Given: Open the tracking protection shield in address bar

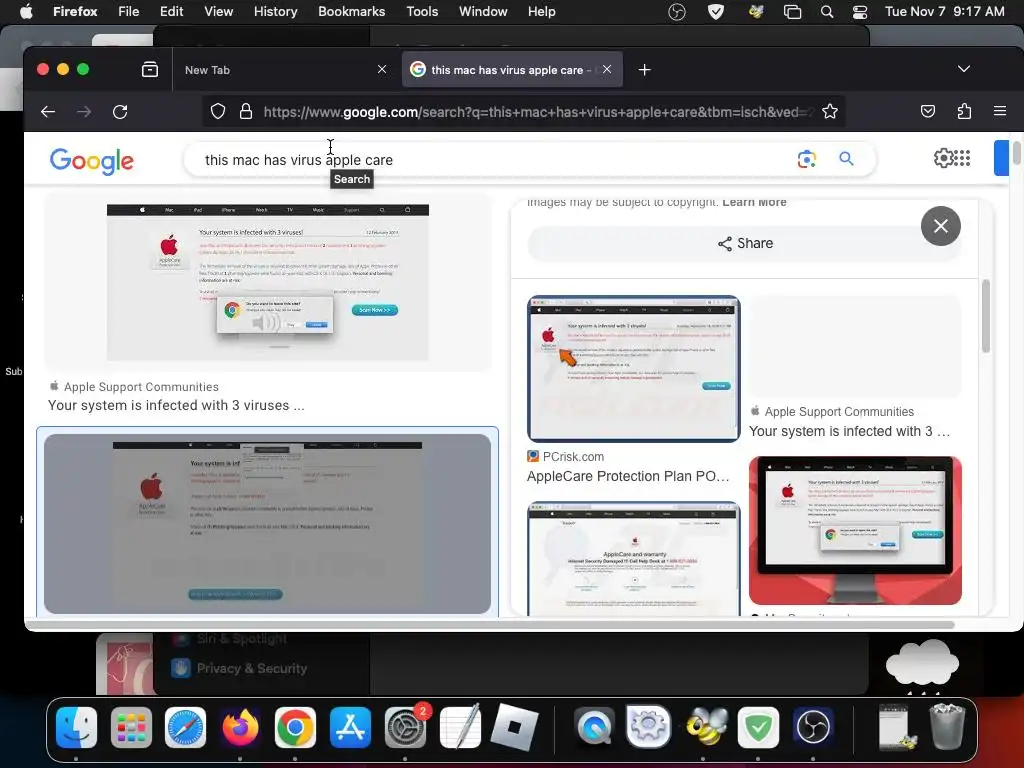Looking at the screenshot, I should (x=218, y=112).
